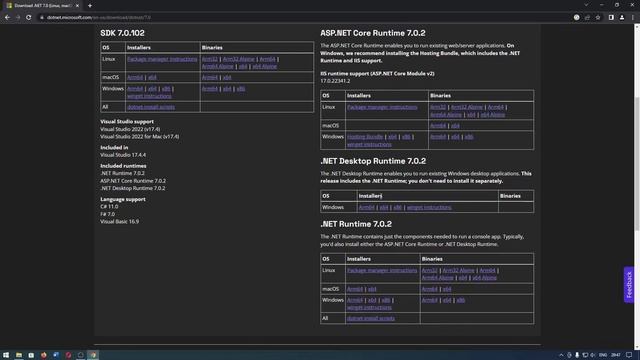Open .NET Runtime Linux Package manager instructions
This screenshot has width=640, height=360.
[x=382, y=271]
